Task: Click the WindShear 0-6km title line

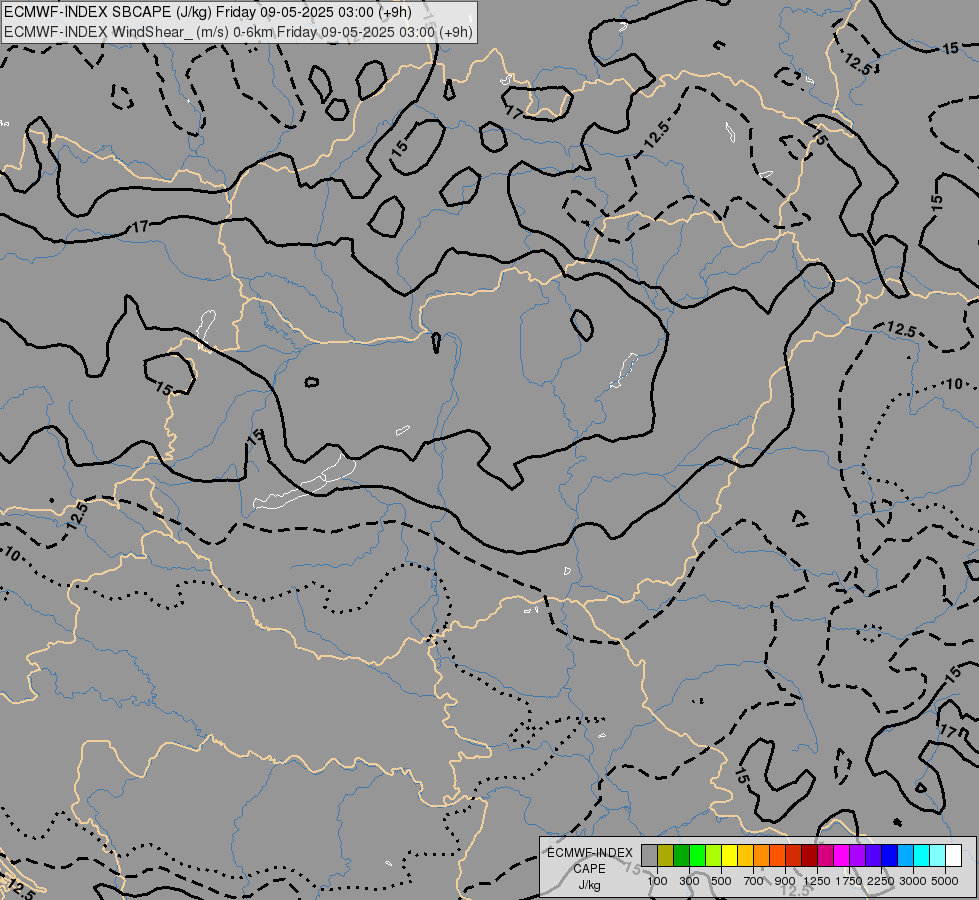Action: pos(239,32)
